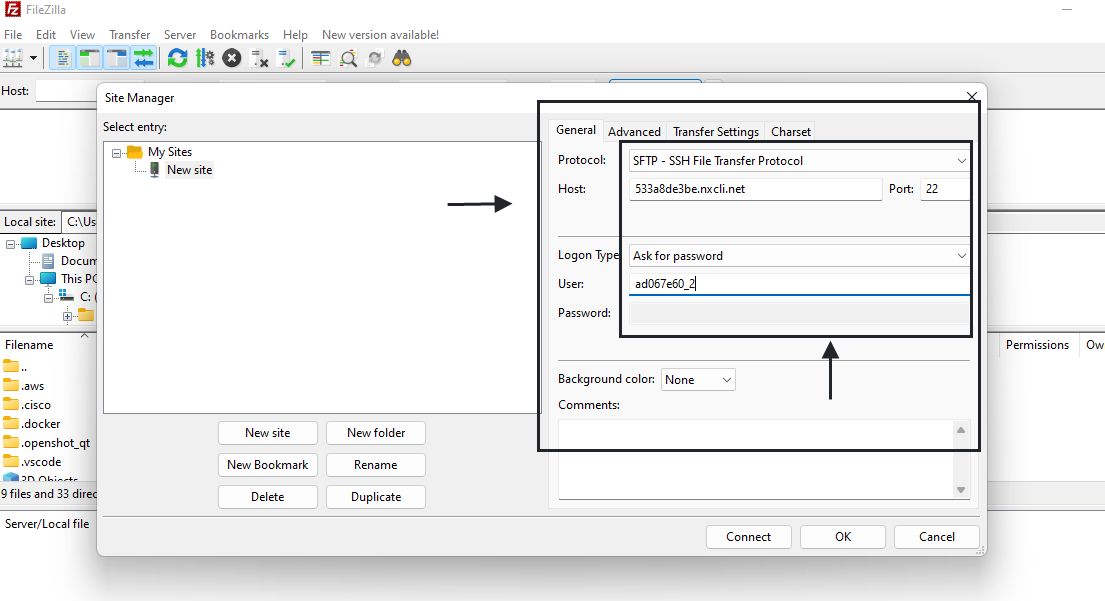Open the colored-rows directory listing filter icon
The height and width of the screenshot is (601, 1105).
tap(321, 58)
